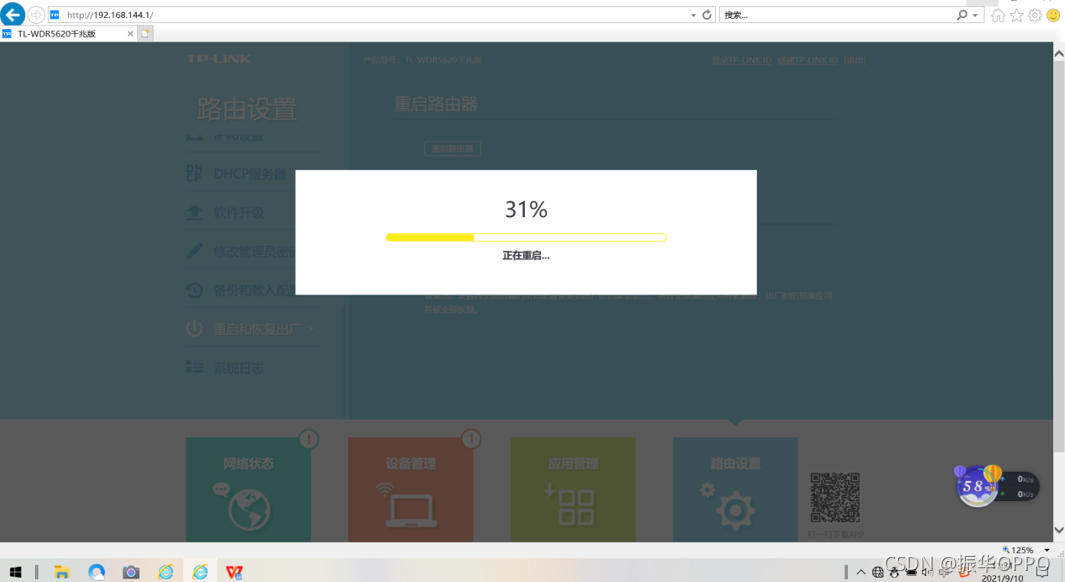Open the 备份和载入配置 menu item
Image resolution: width=1065 pixels, height=582 pixels.
pos(240,290)
